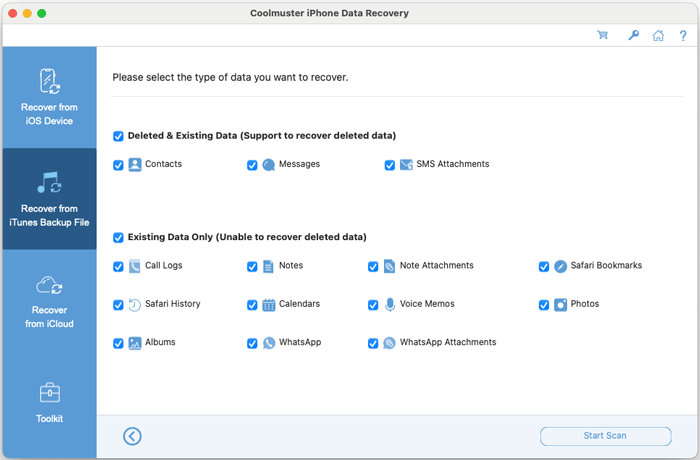Click the Calendars grid icon
The width and height of the screenshot is (700, 460).
269,305
